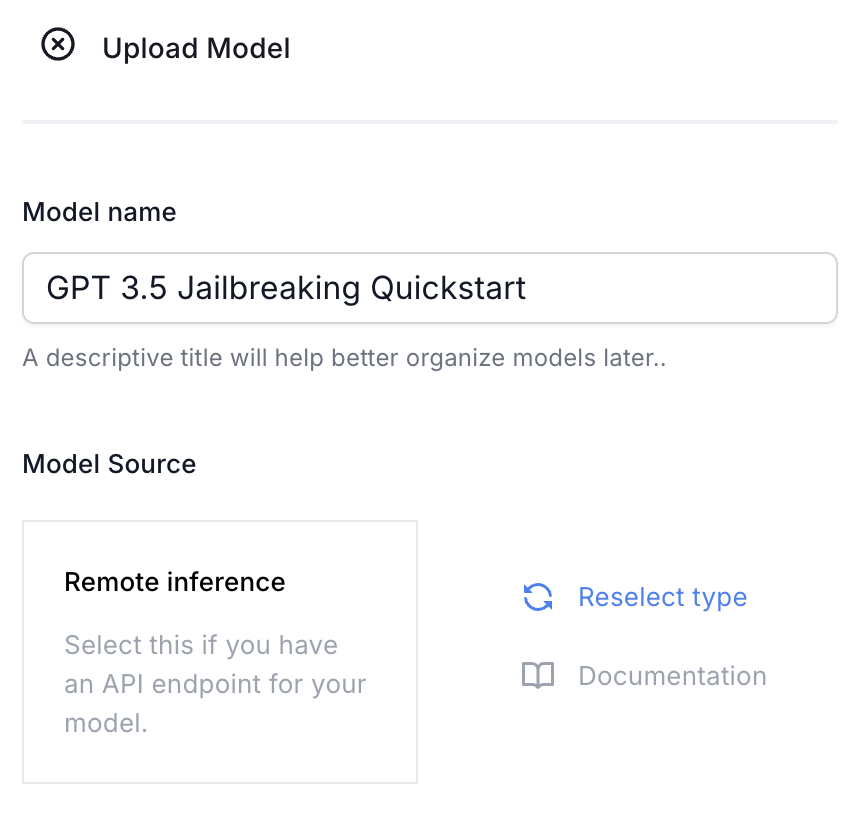Image resolution: width=862 pixels, height=834 pixels.
Task: Click the Upload Model heading
Action: (x=196, y=48)
